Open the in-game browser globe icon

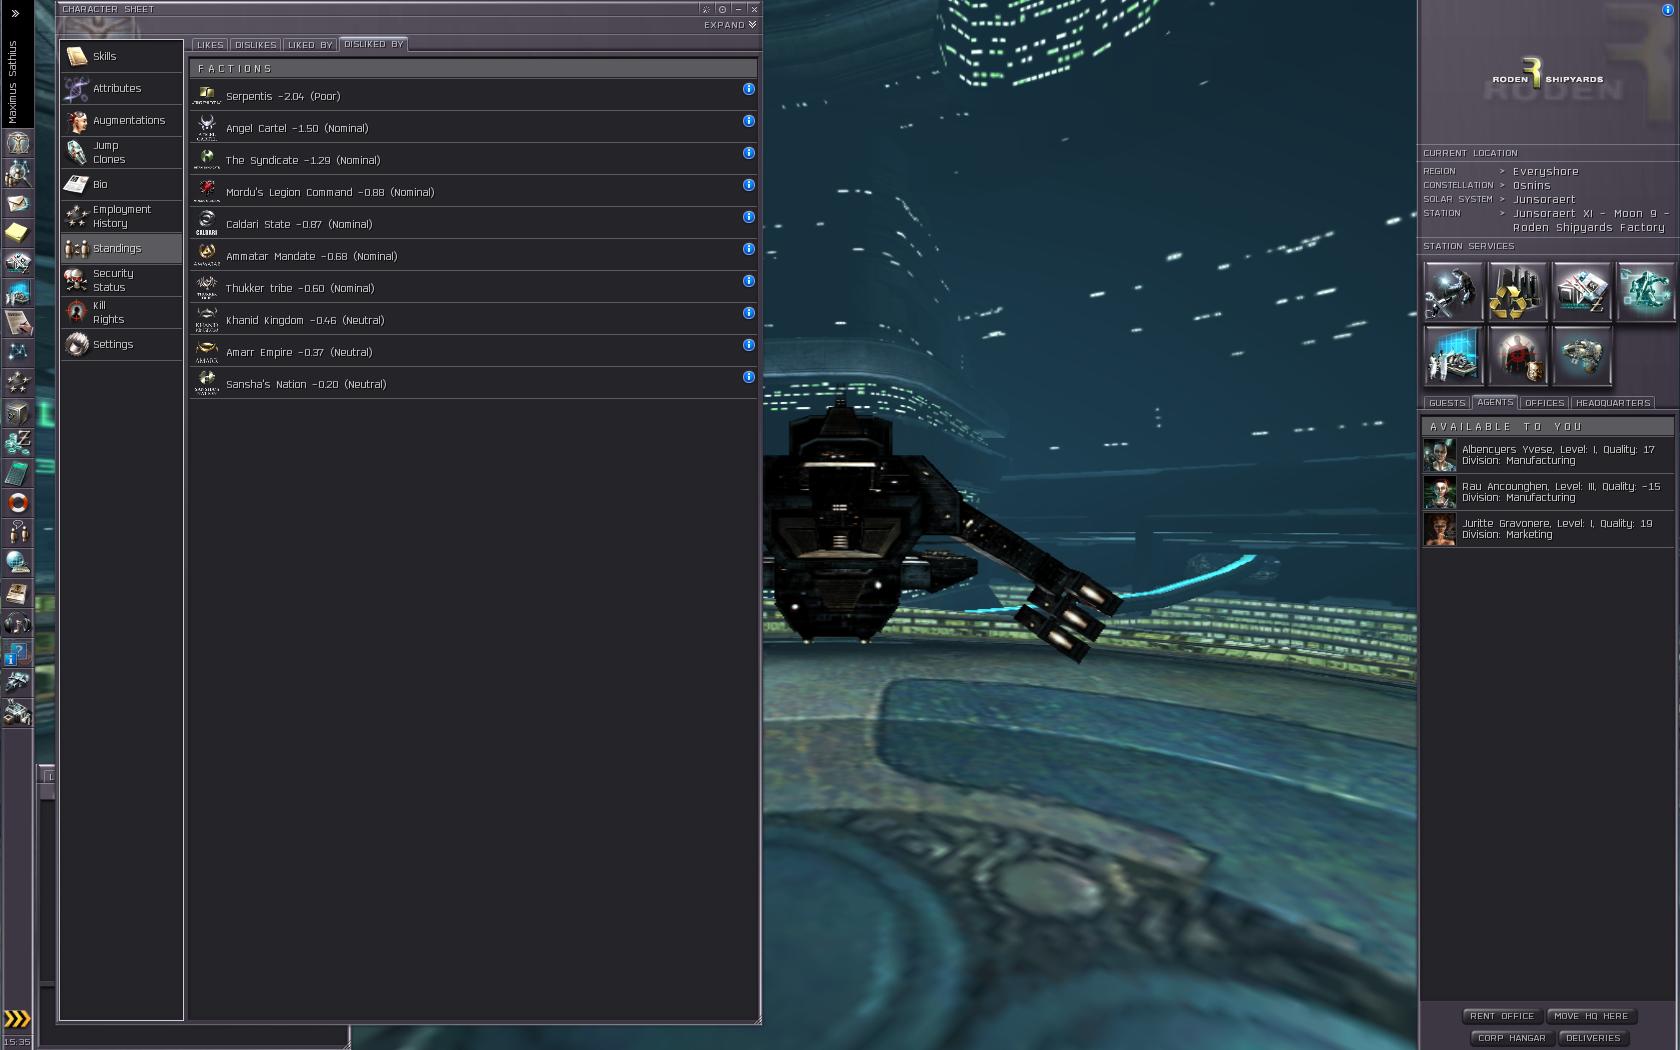click(17, 563)
